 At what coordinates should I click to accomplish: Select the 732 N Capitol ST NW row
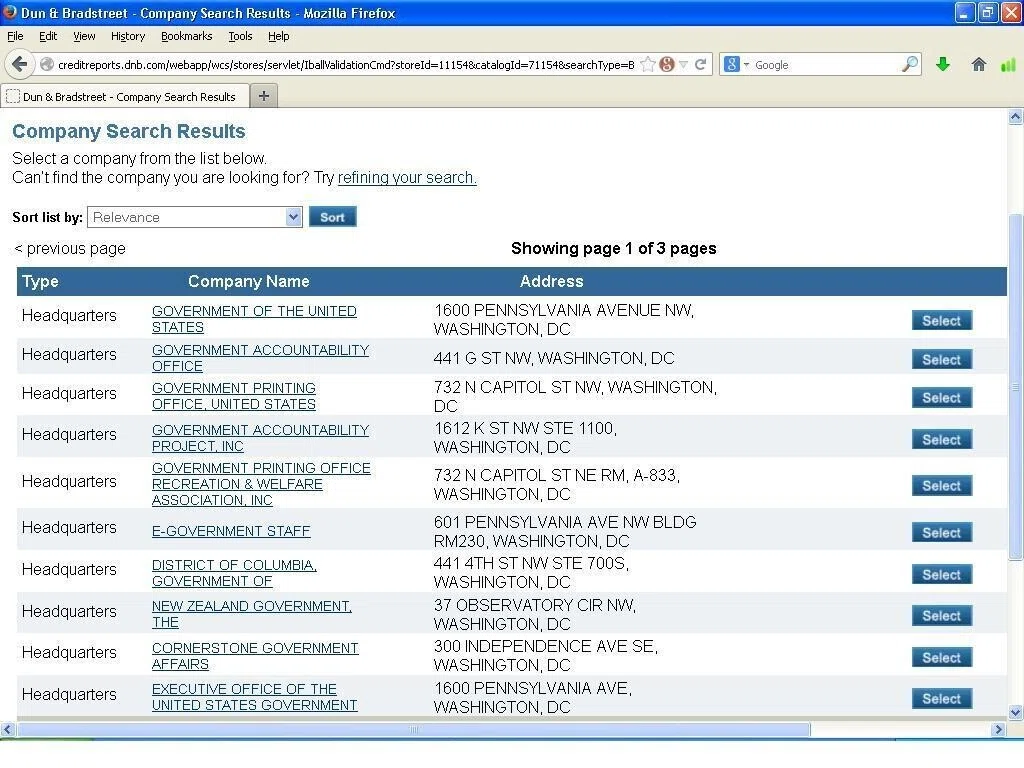[x=942, y=398]
